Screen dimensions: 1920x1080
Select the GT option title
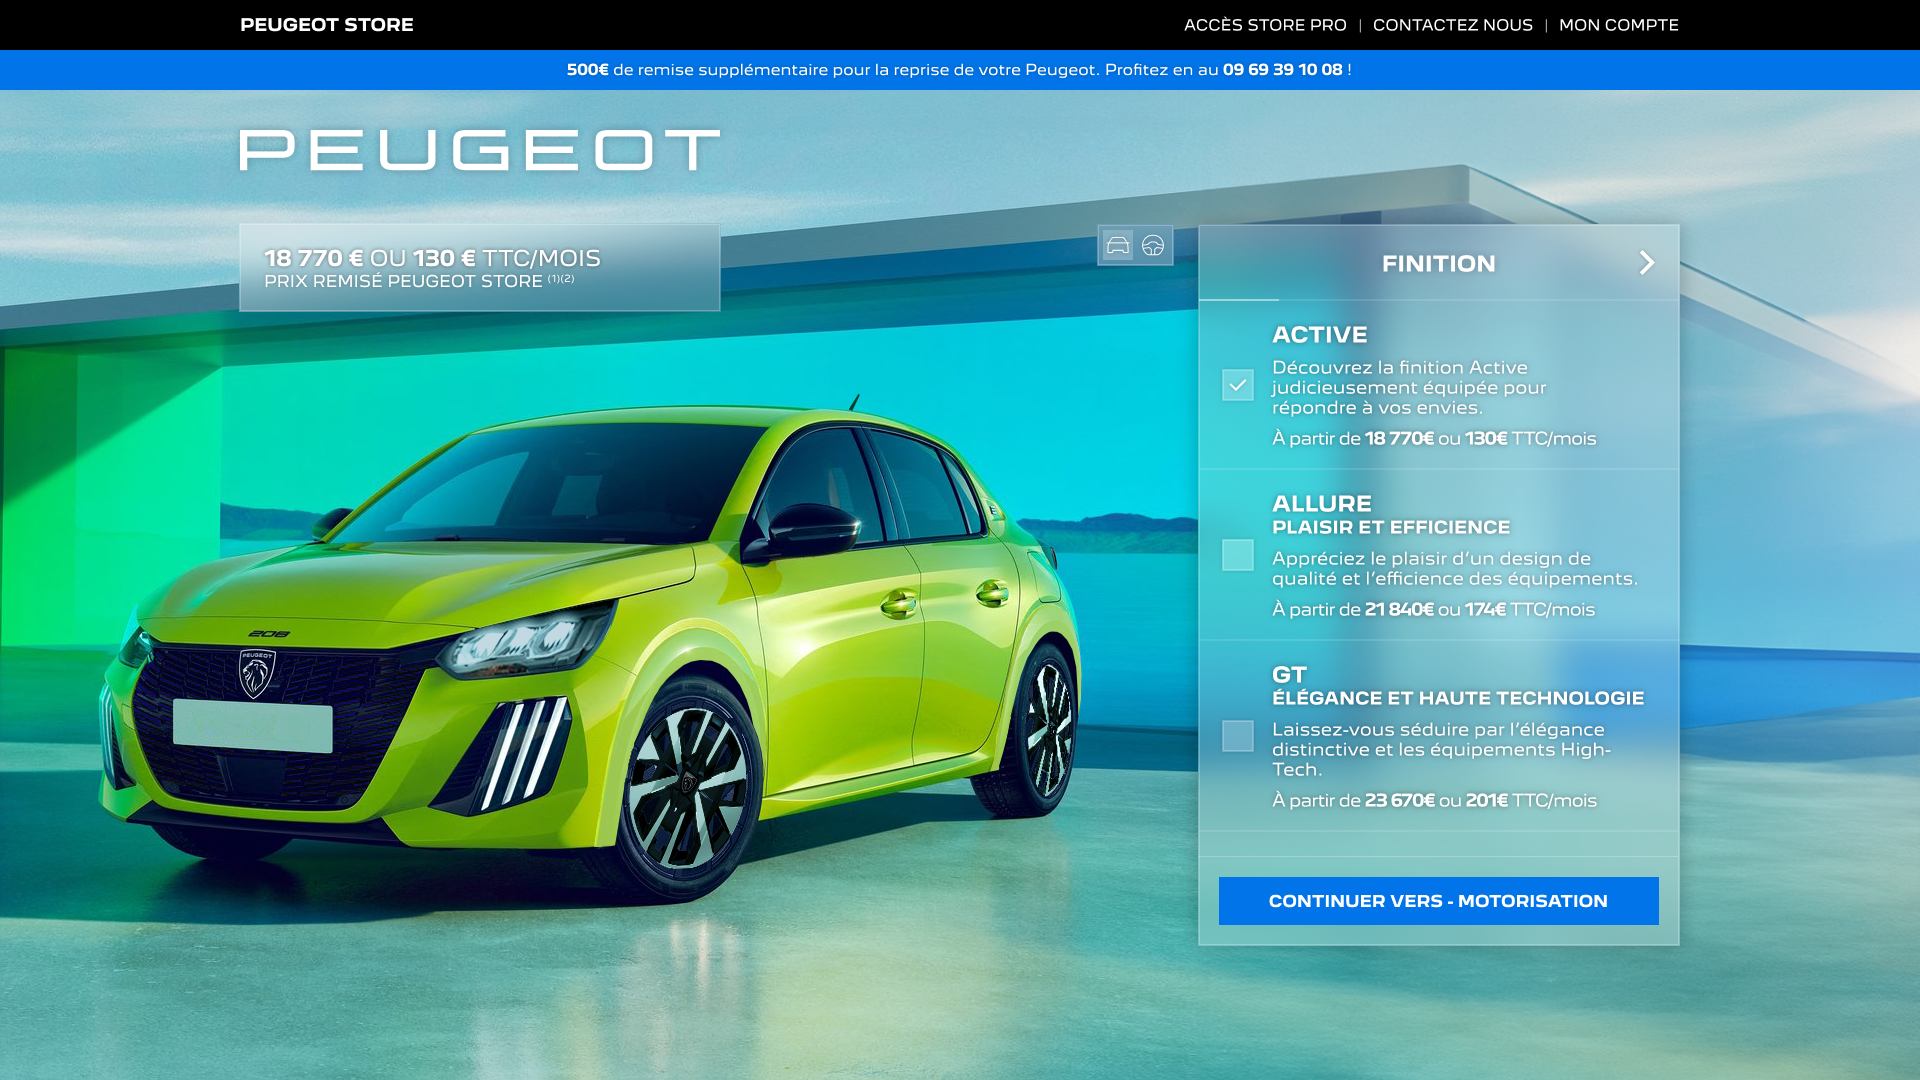(1289, 675)
